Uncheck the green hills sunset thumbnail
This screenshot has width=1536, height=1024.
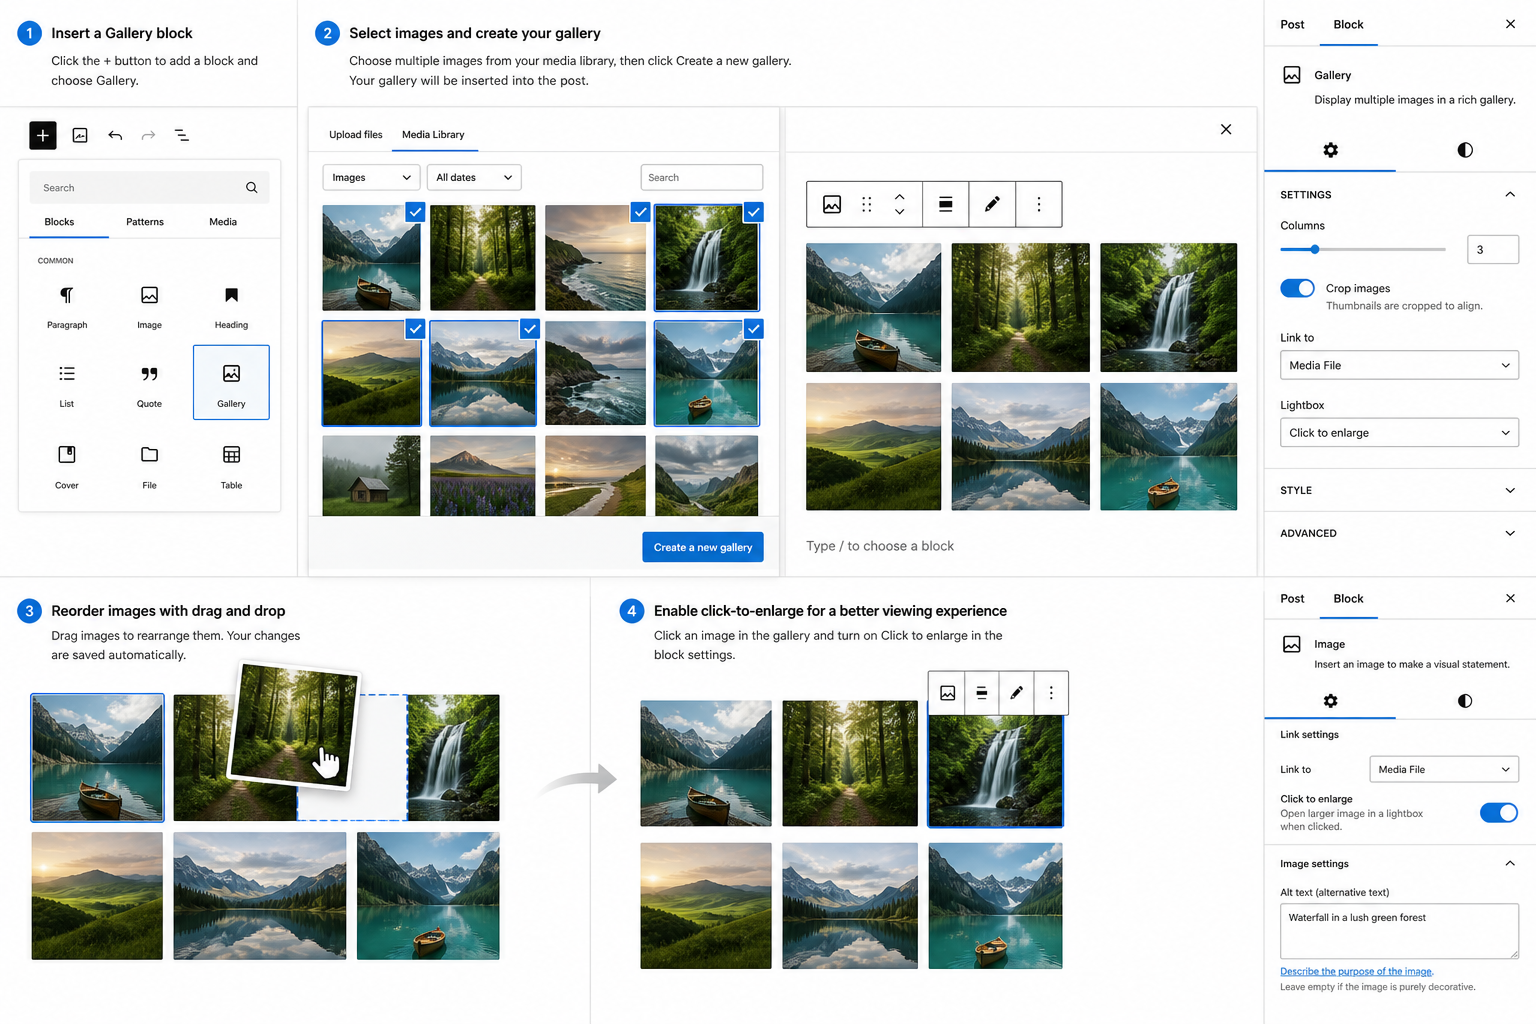pyautogui.click(x=416, y=328)
